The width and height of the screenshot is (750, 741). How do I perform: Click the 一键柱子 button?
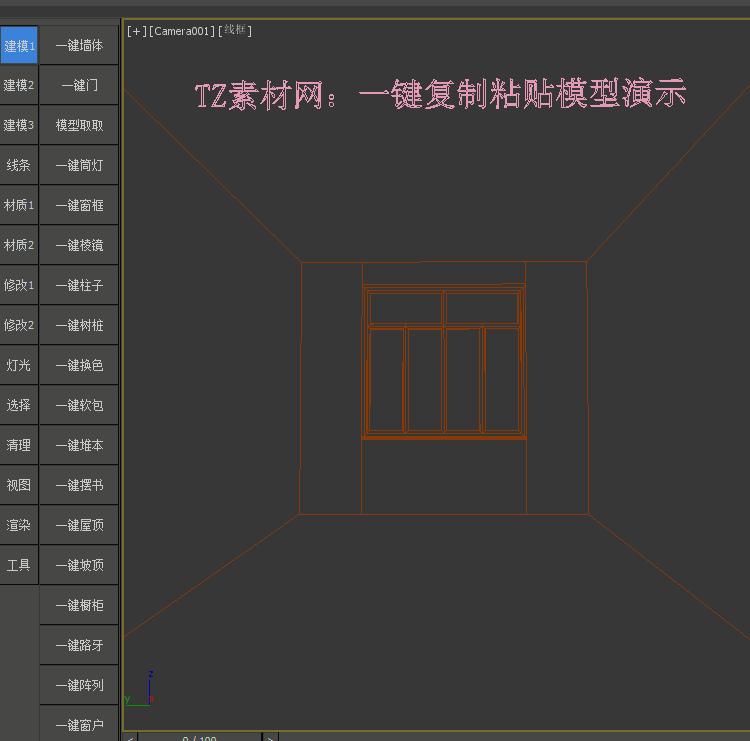pos(79,285)
